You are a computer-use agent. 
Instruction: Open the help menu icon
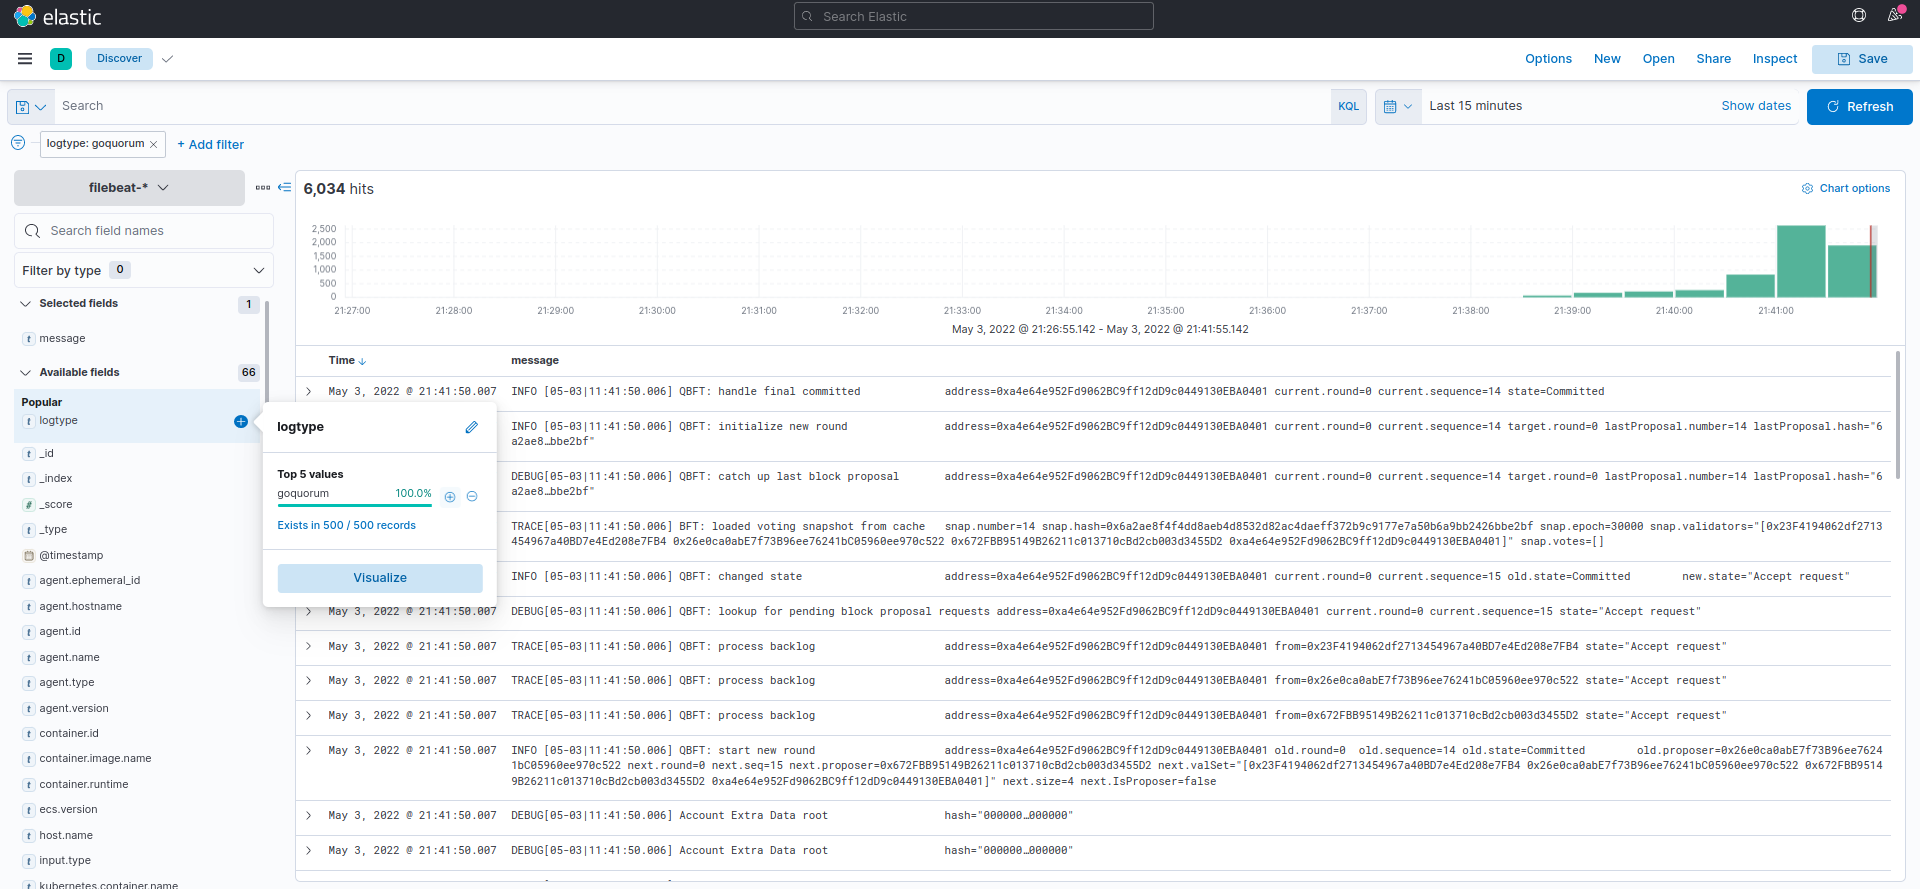(1858, 15)
